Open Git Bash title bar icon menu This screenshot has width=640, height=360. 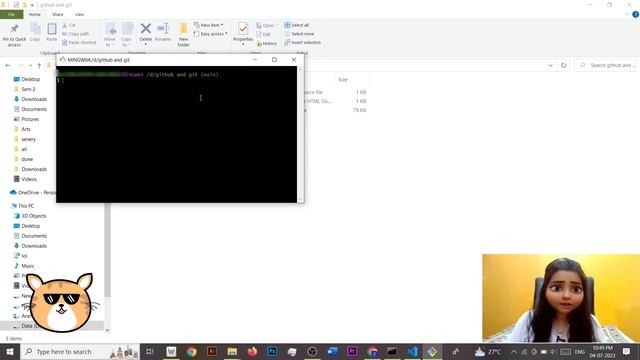[x=62, y=60]
